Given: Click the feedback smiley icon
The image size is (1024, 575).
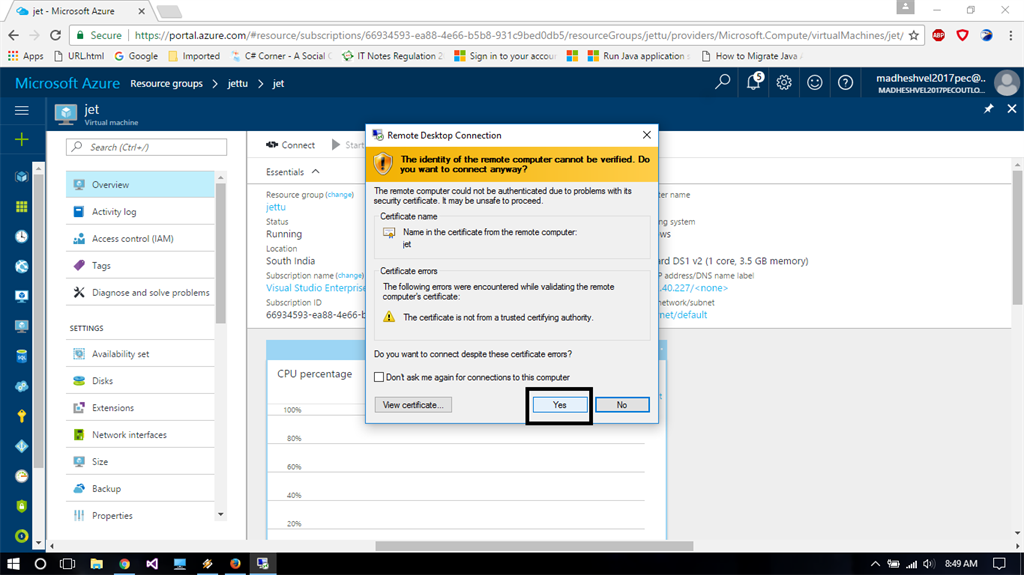Looking at the screenshot, I should tap(814, 82).
